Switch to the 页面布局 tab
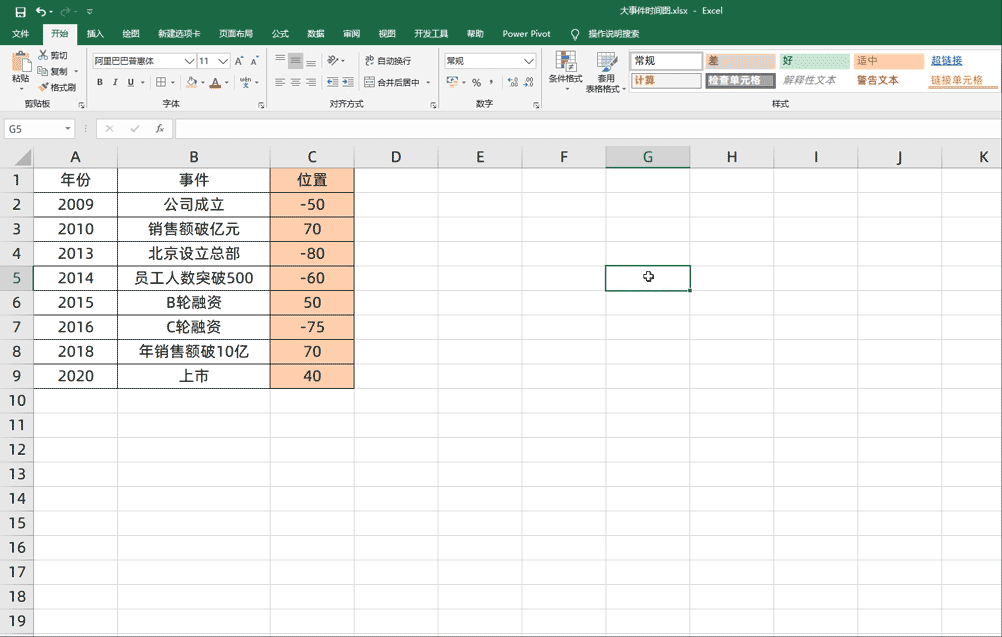Viewport: 1002px width, 637px height. (236, 34)
